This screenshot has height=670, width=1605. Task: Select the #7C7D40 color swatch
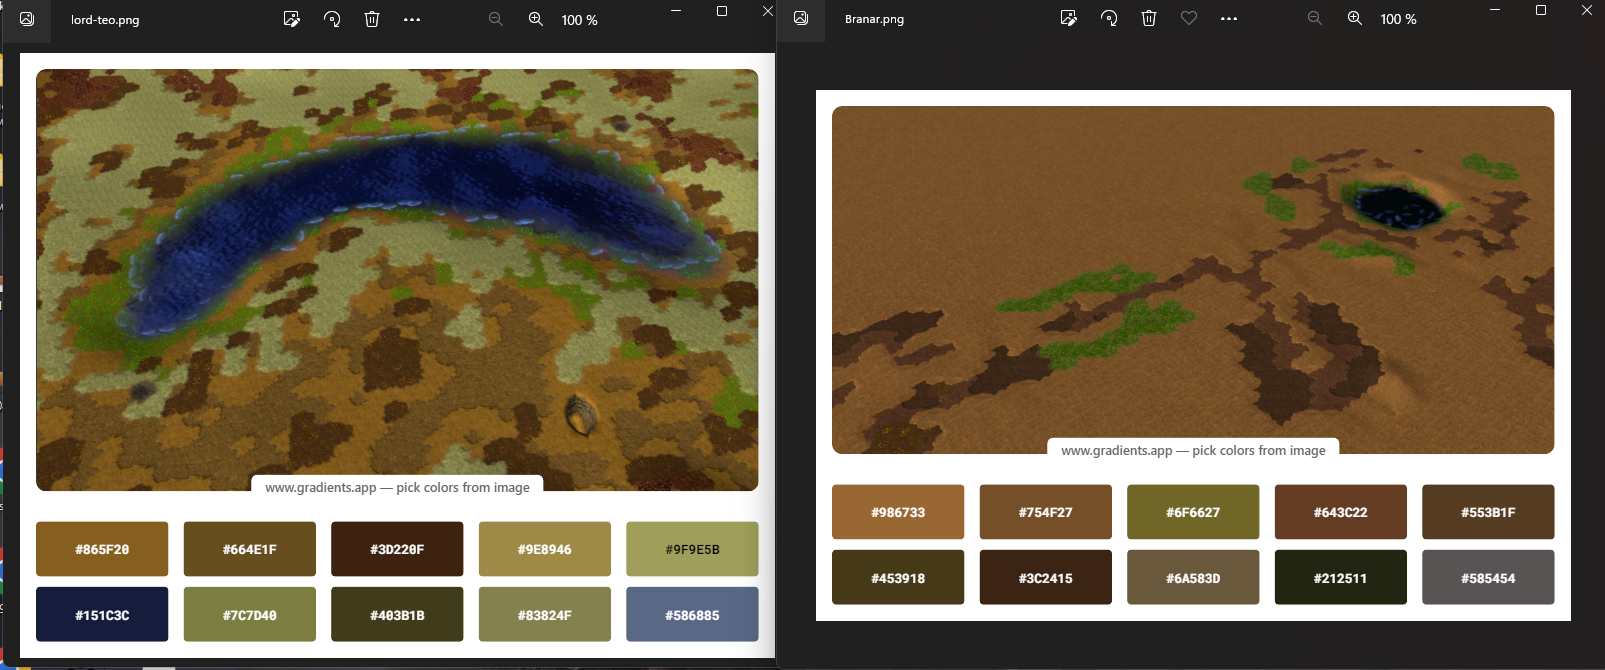[x=250, y=614]
